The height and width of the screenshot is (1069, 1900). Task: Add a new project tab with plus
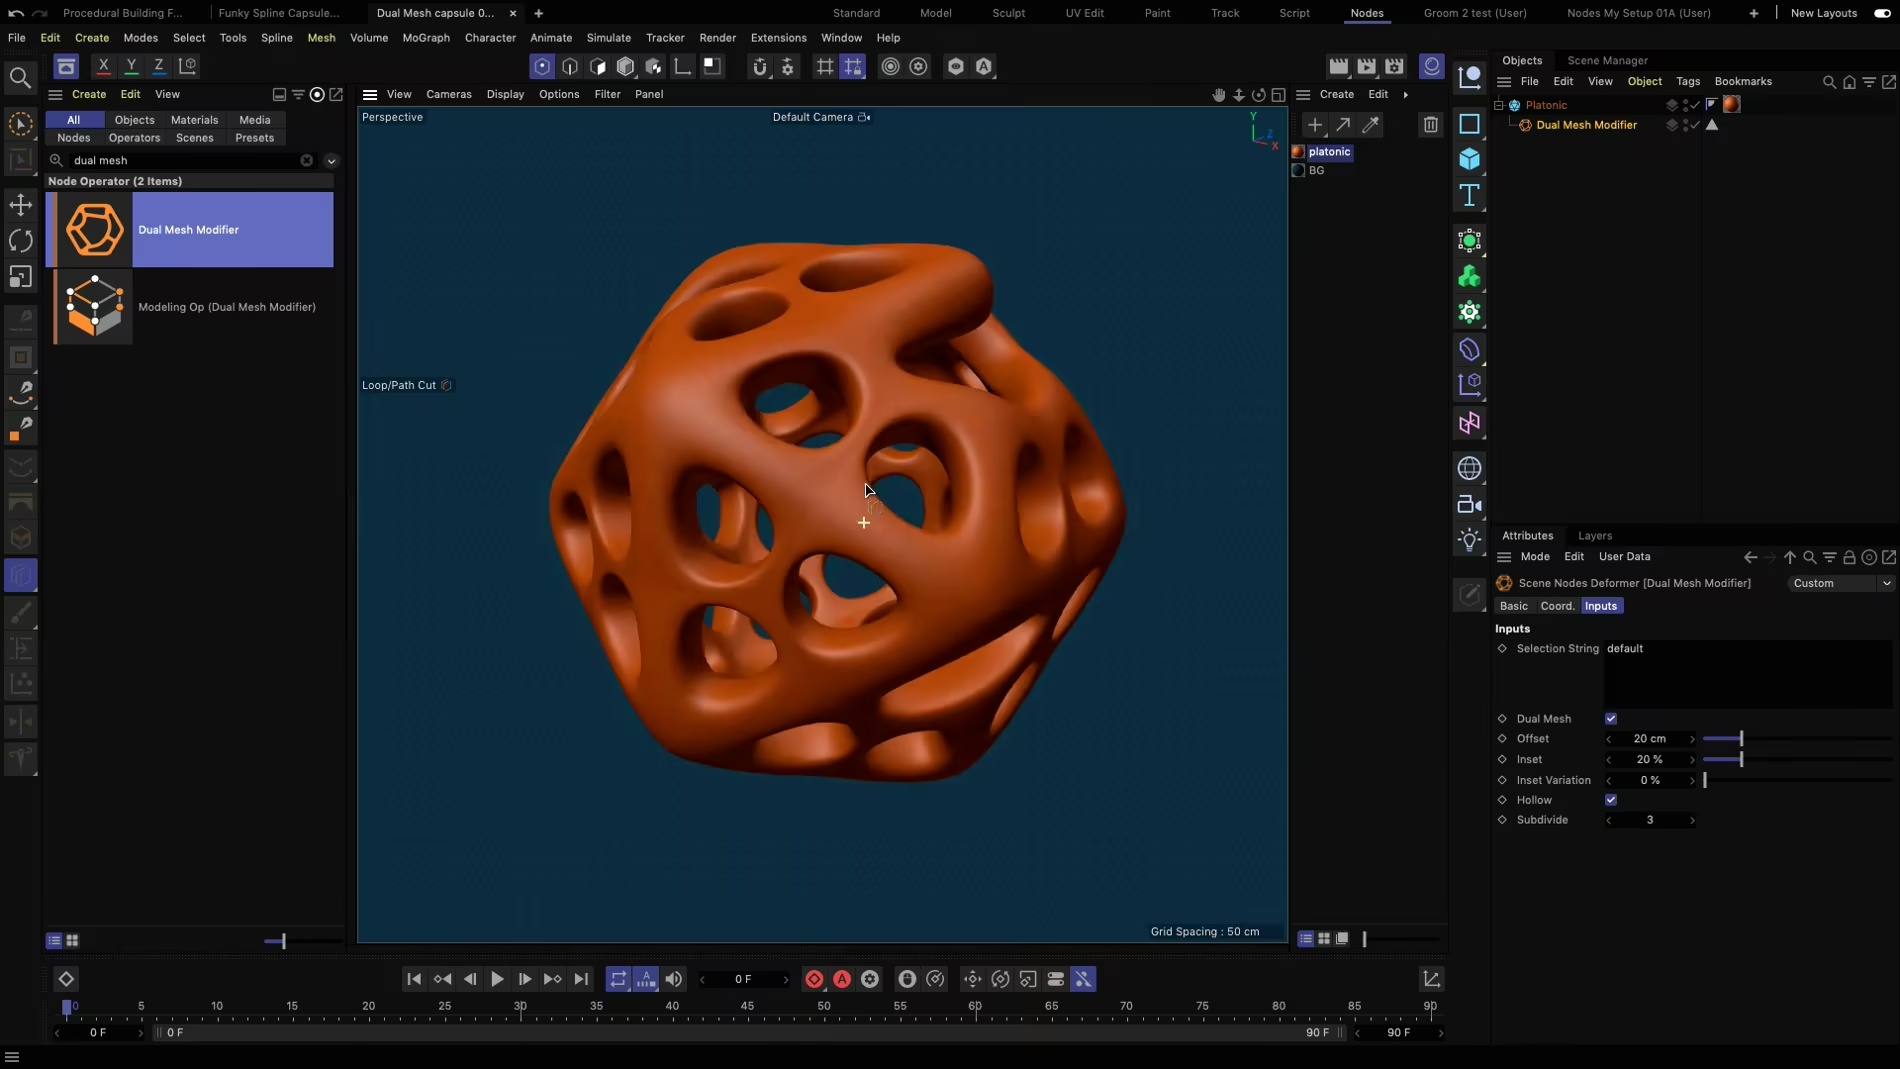[x=538, y=13]
